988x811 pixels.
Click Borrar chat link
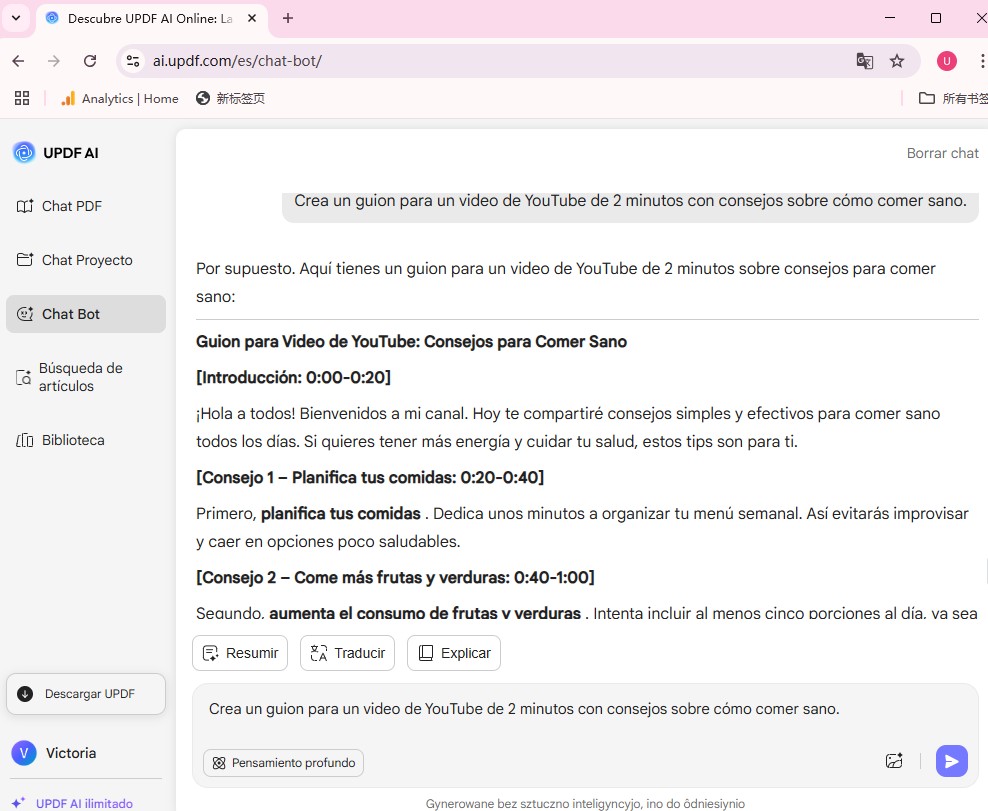(942, 153)
